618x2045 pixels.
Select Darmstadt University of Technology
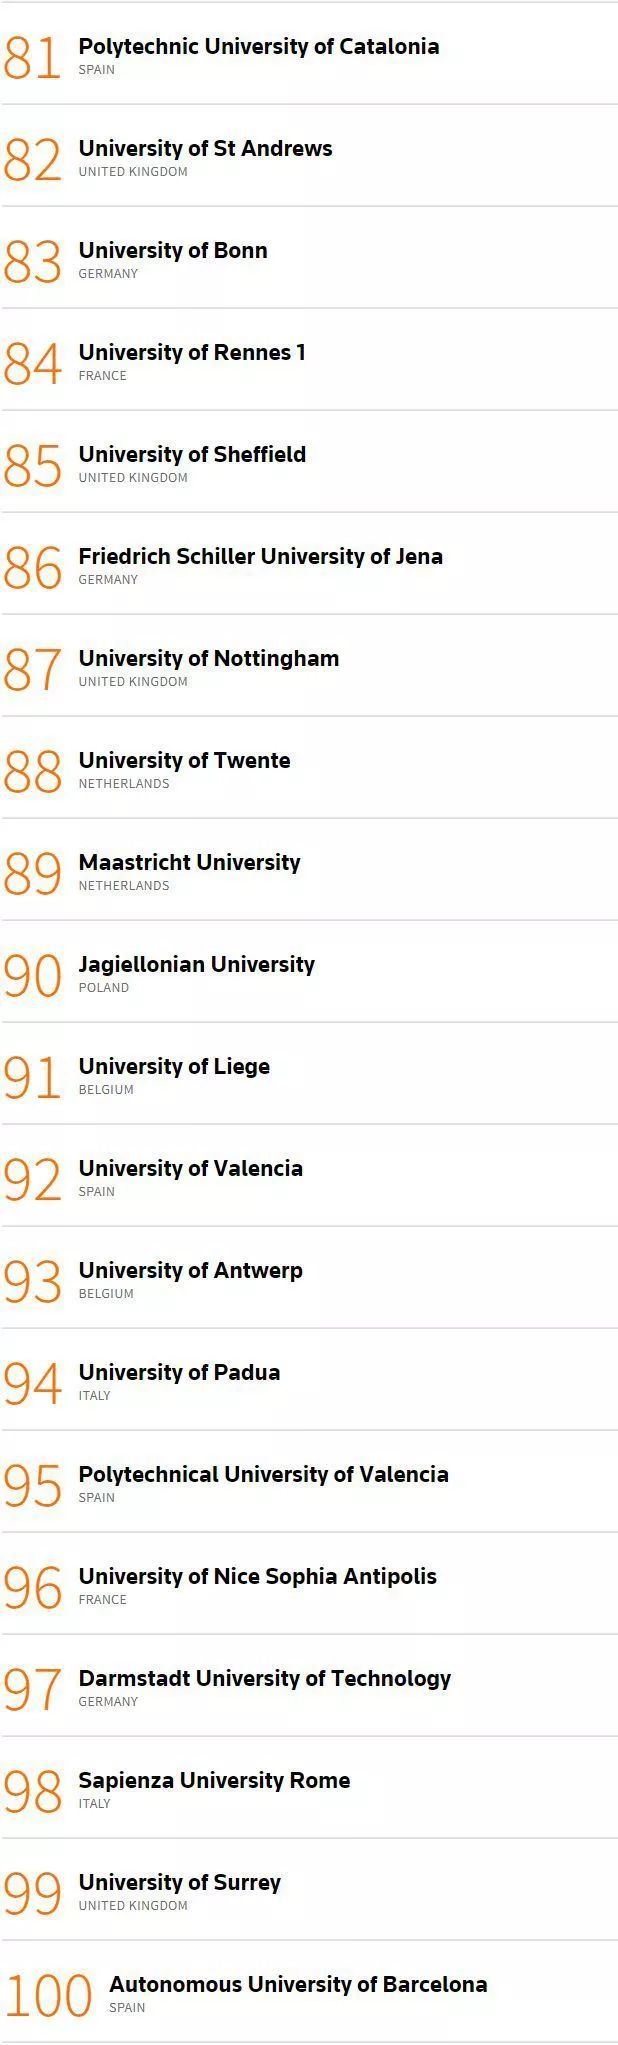click(x=264, y=1679)
